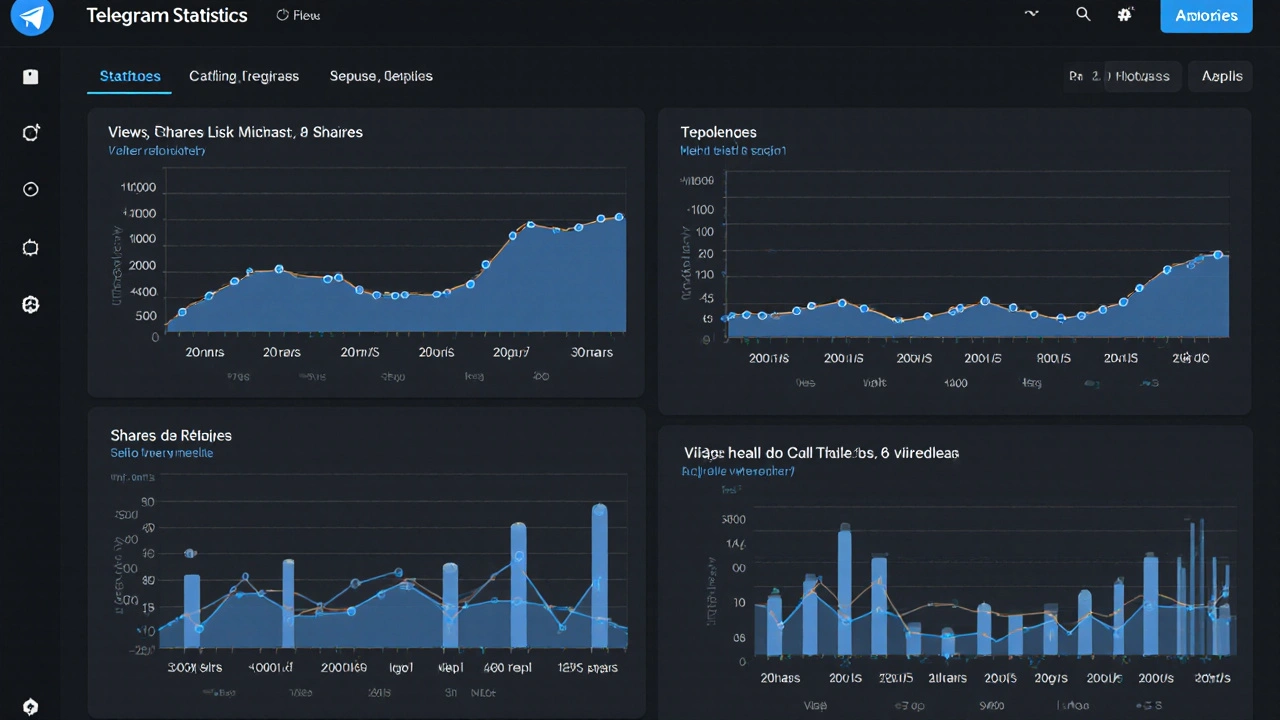Expand the activity chevron near the search icon
This screenshot has height=720, width=1280.
(x=1031, y=14)
